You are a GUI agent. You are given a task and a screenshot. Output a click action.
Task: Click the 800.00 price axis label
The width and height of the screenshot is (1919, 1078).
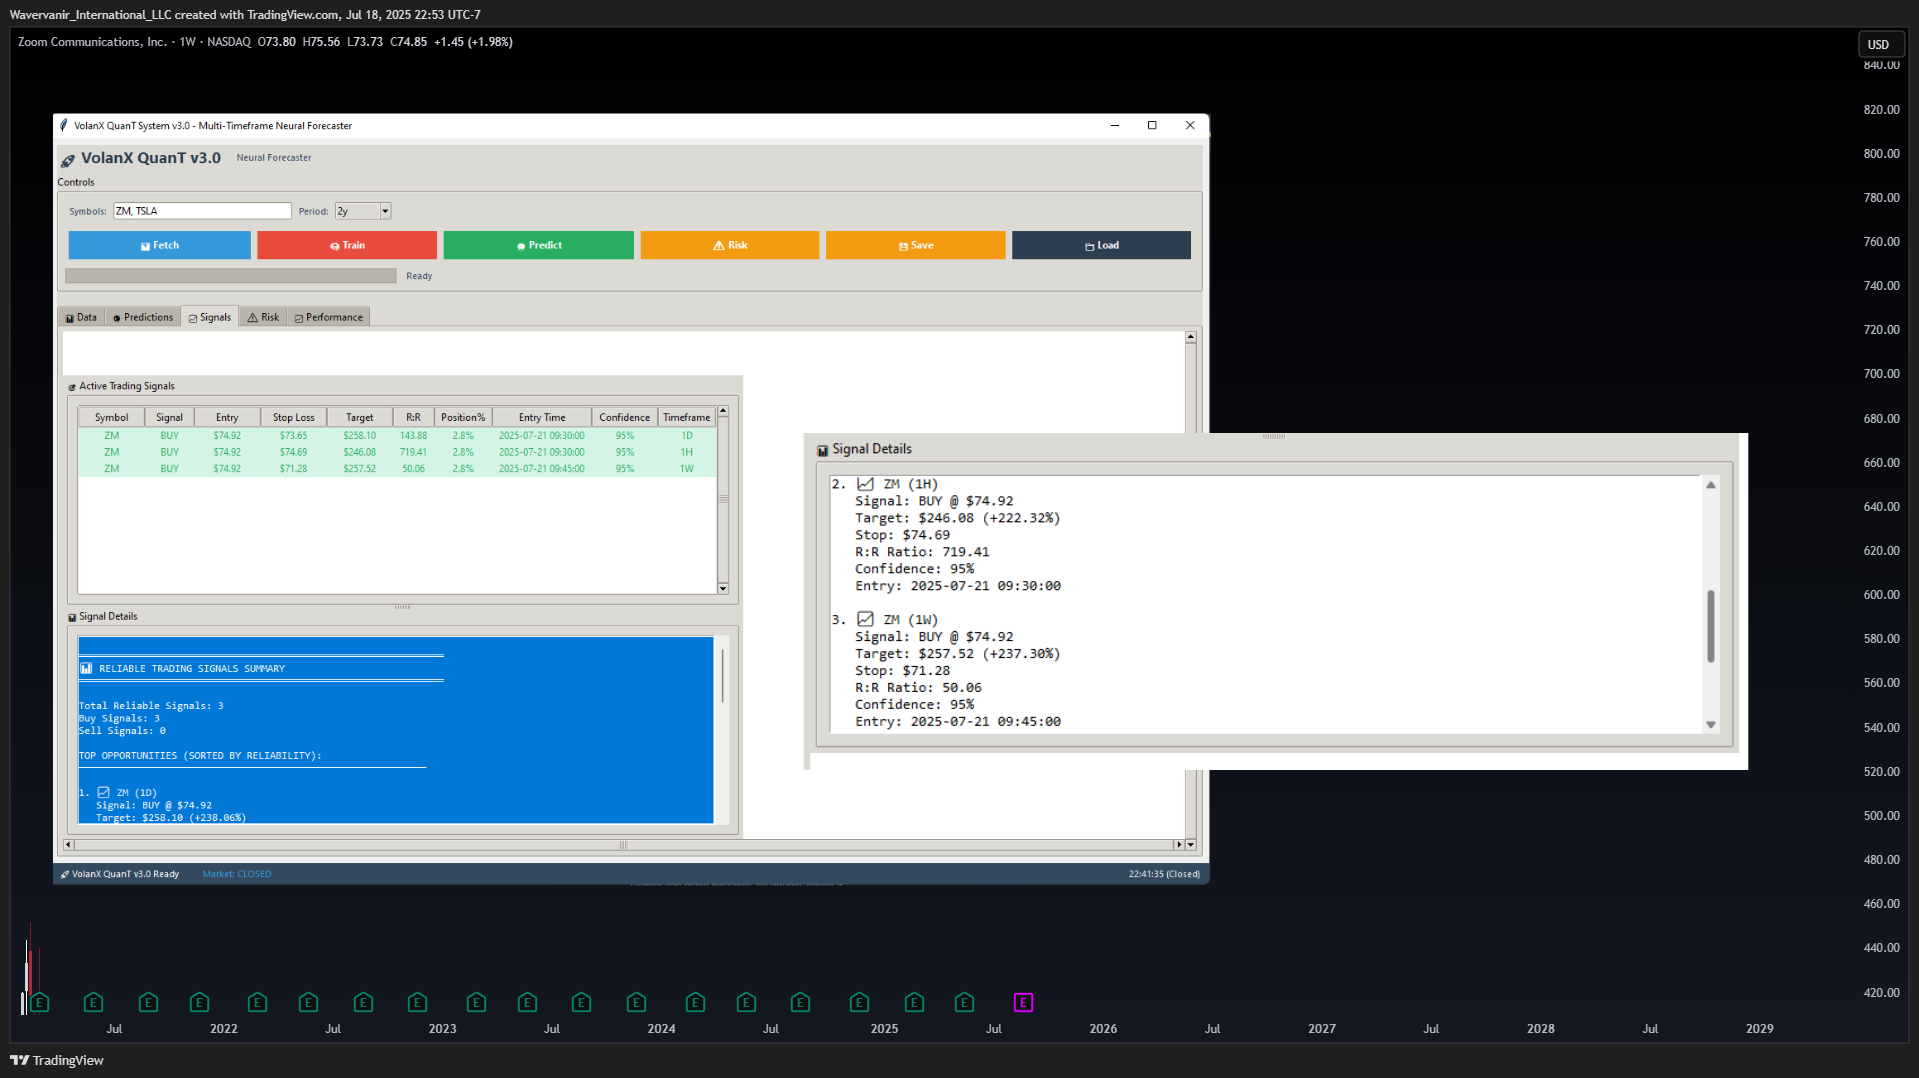click(1881, 154)
